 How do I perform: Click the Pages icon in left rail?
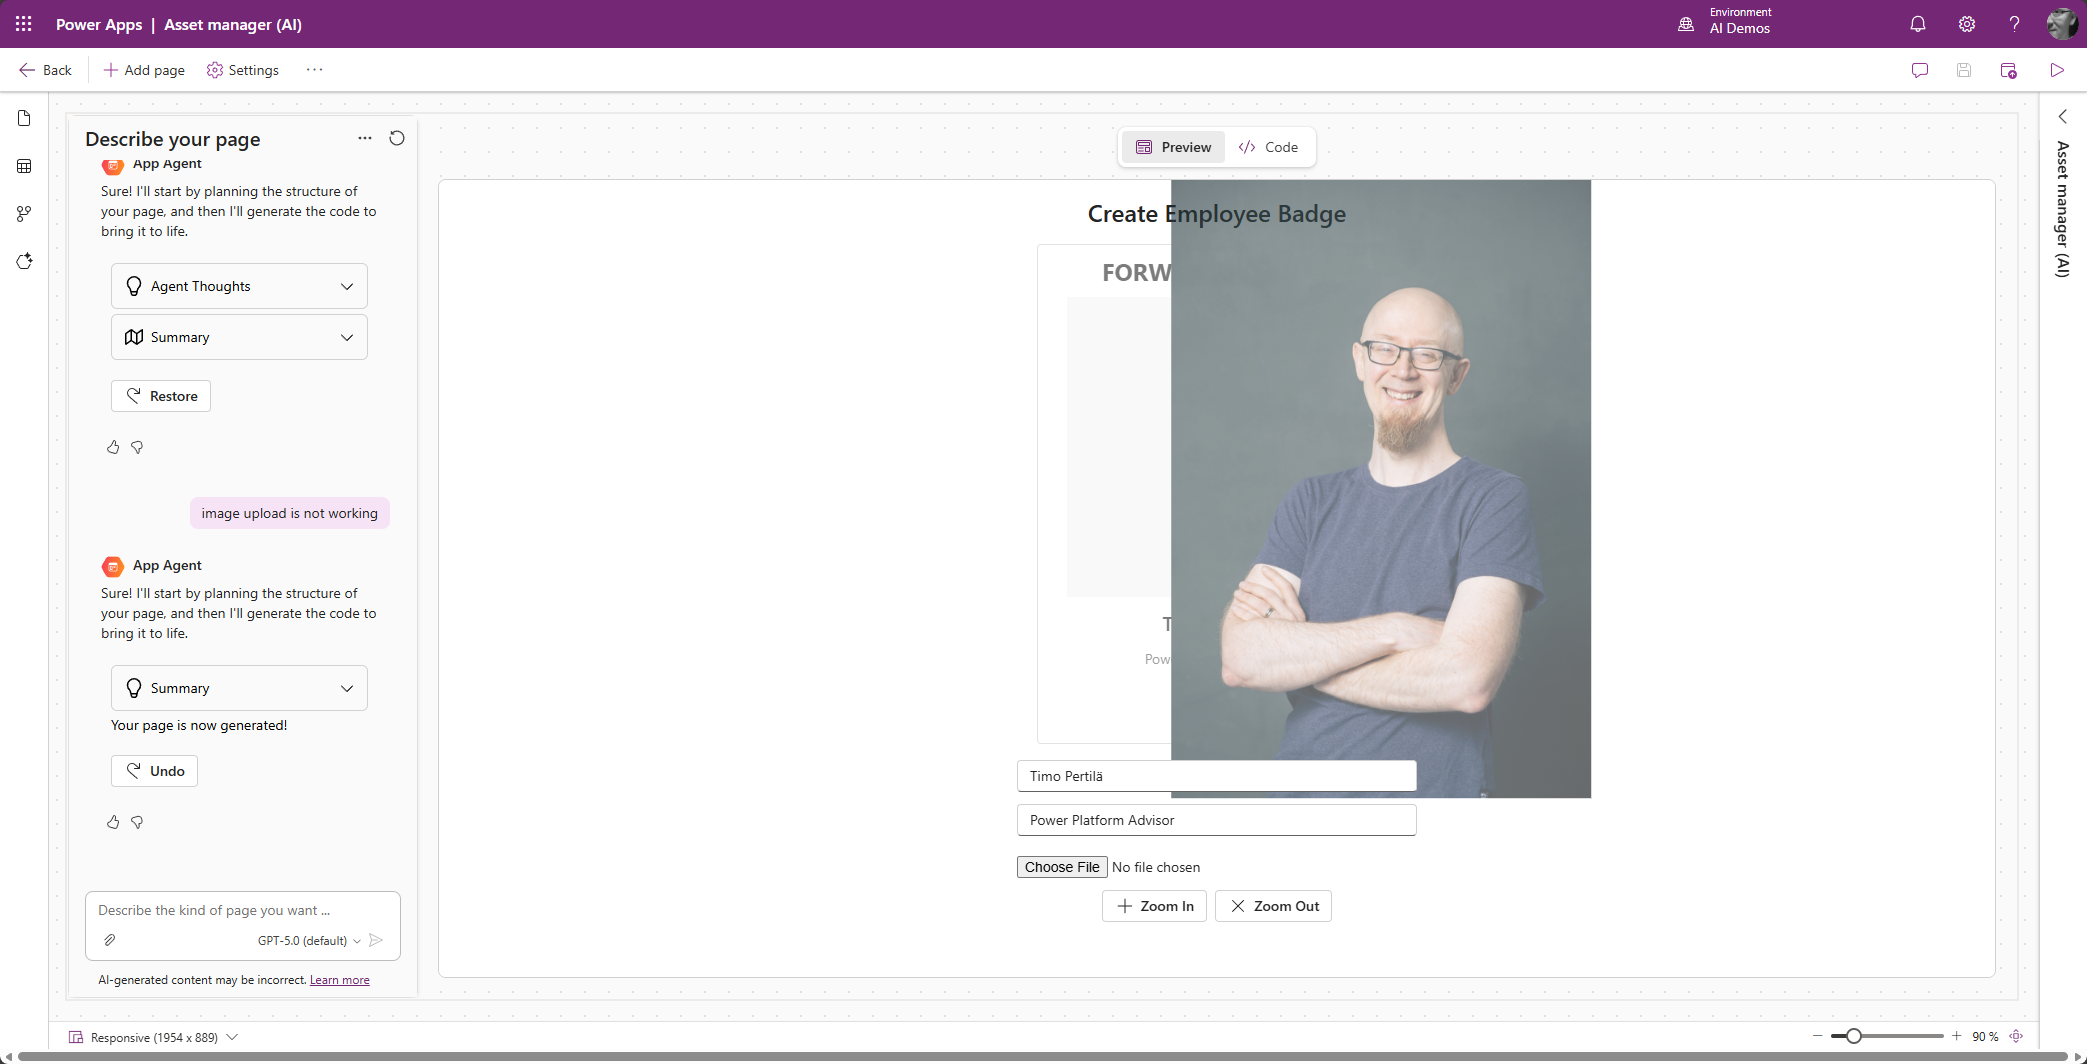click(x=24, y=119)
